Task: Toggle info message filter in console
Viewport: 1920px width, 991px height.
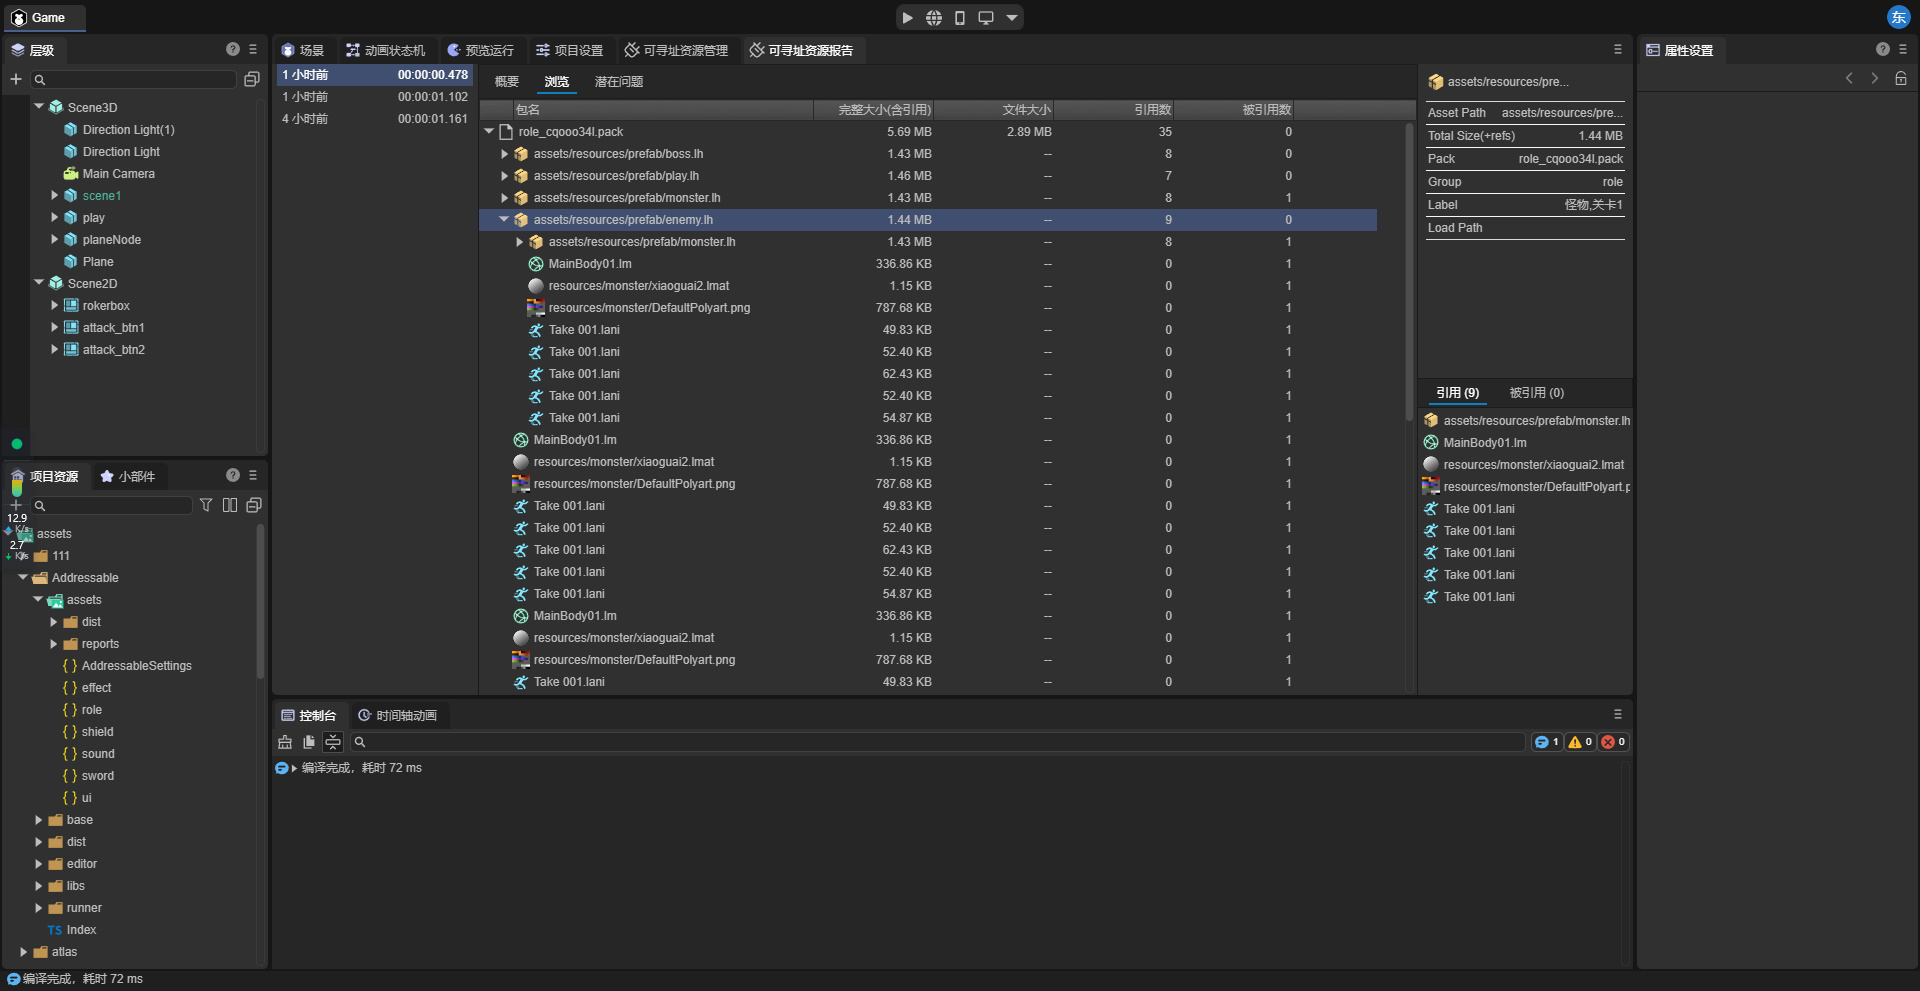Action: click(x=1547, y=742)
